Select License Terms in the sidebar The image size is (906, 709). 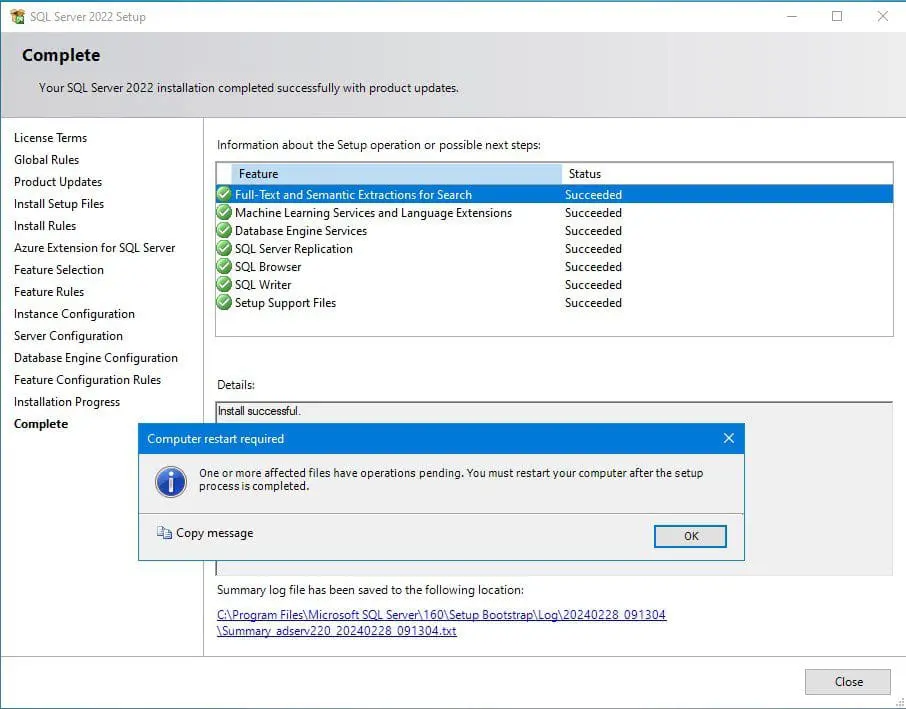point(51,138)
